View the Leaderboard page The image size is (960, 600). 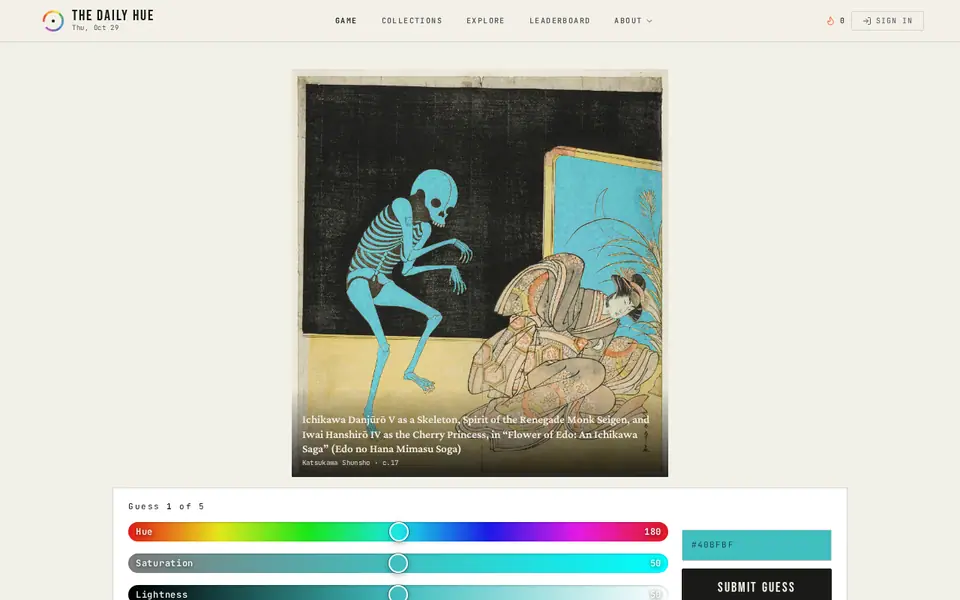(x=560, y=21)
